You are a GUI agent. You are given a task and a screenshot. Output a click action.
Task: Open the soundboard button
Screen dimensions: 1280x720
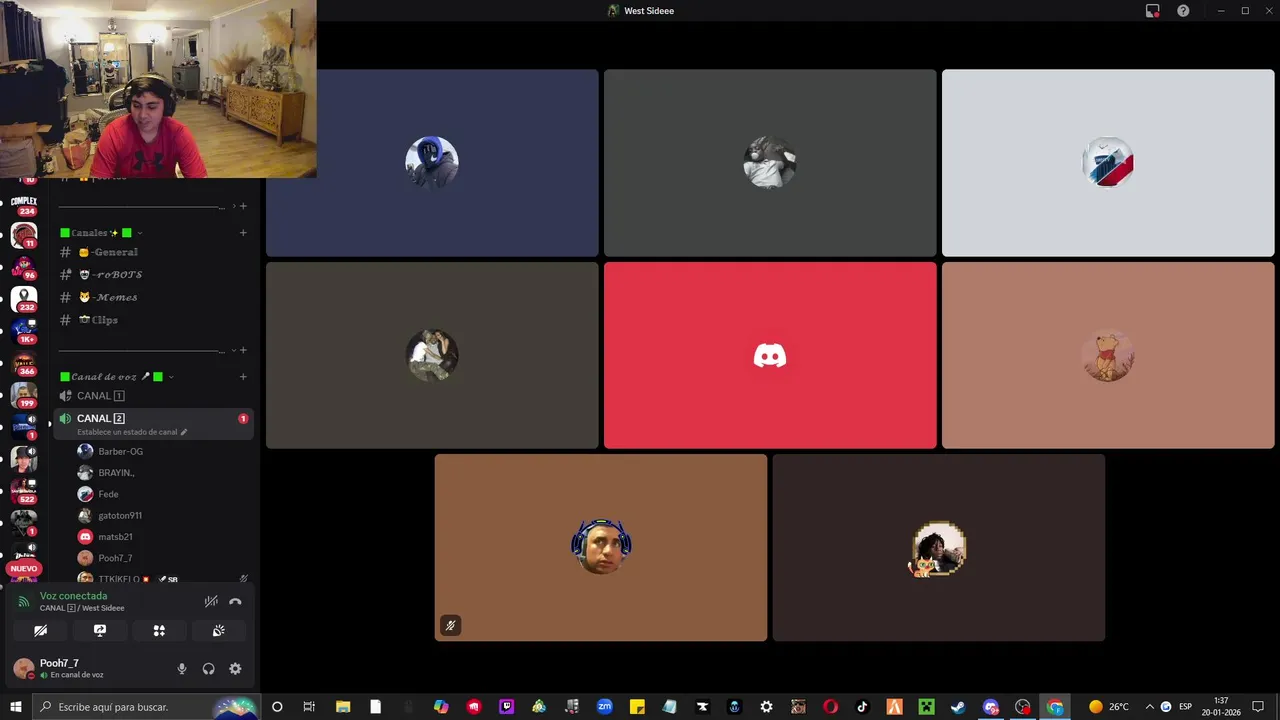[218, 631]
